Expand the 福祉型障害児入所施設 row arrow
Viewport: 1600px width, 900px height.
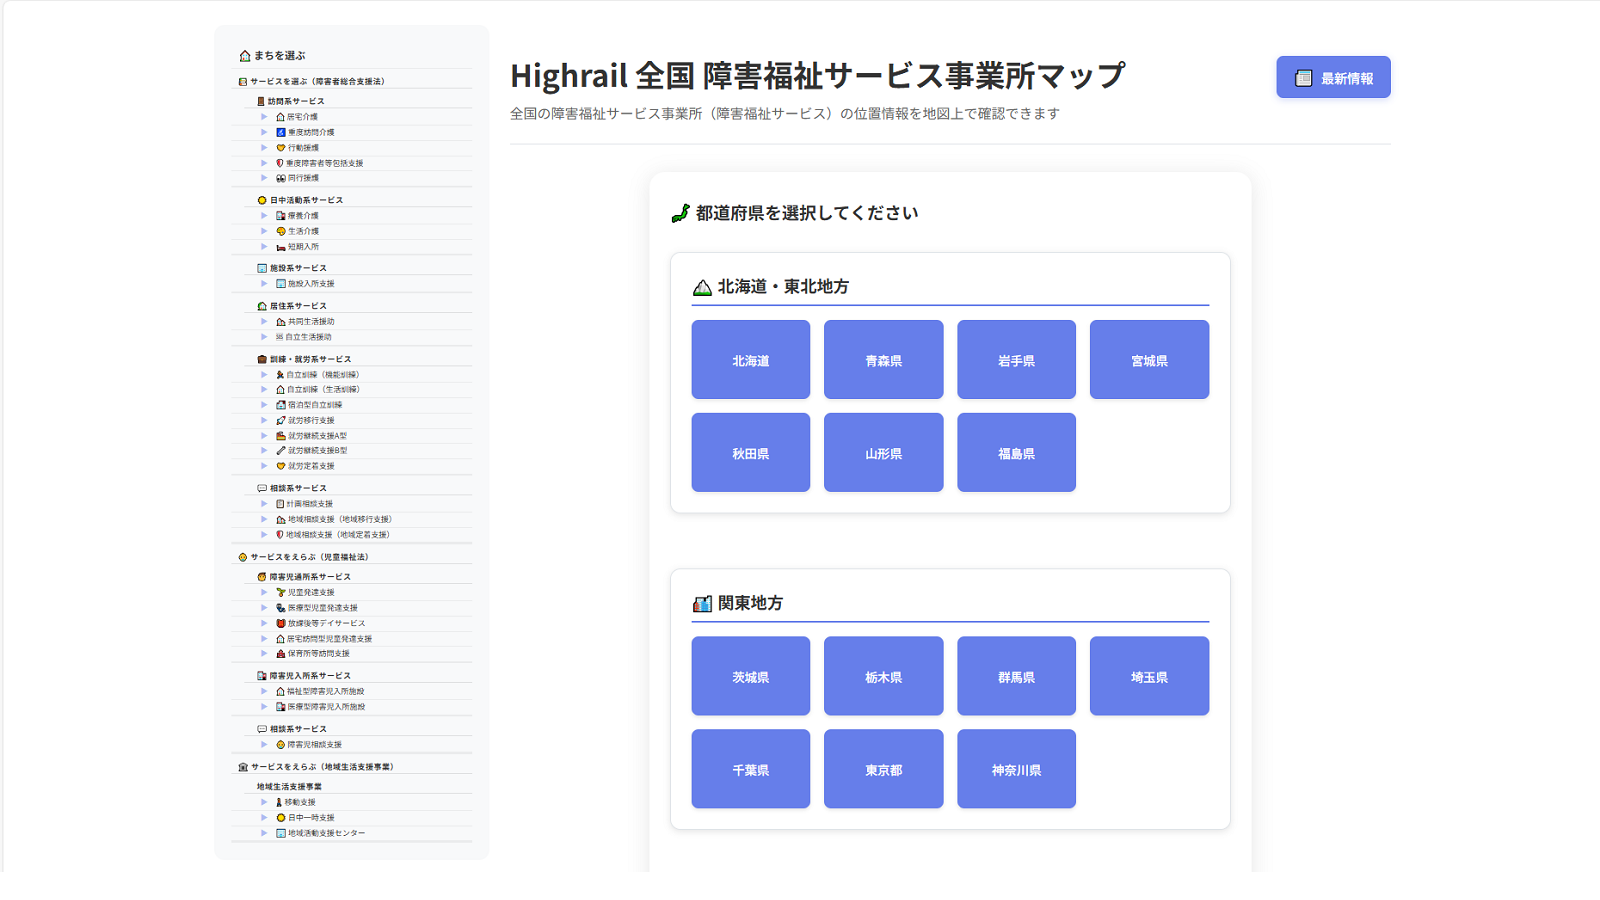264,692
